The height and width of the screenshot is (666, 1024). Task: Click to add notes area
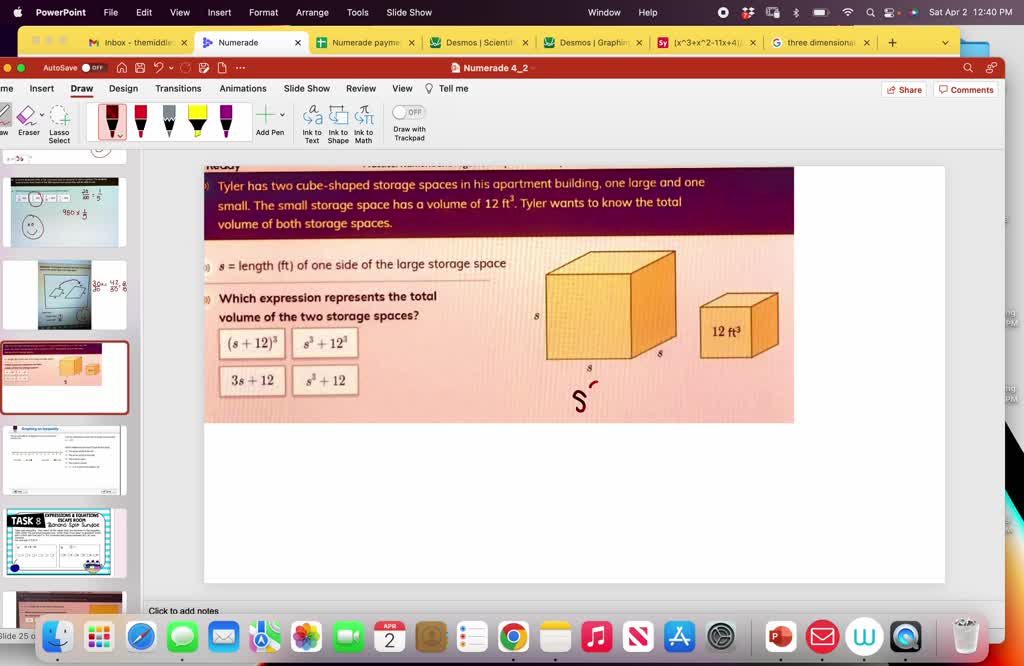184,611
